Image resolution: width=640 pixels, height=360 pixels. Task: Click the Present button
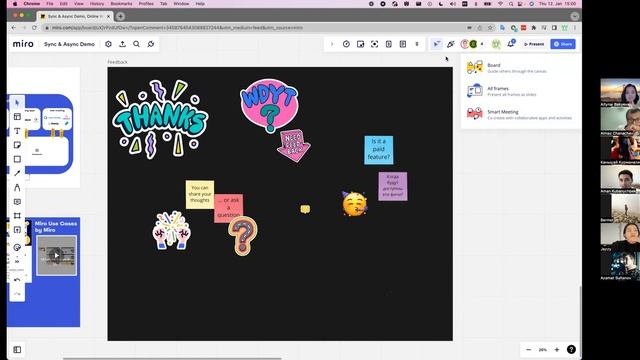point(534,44)
